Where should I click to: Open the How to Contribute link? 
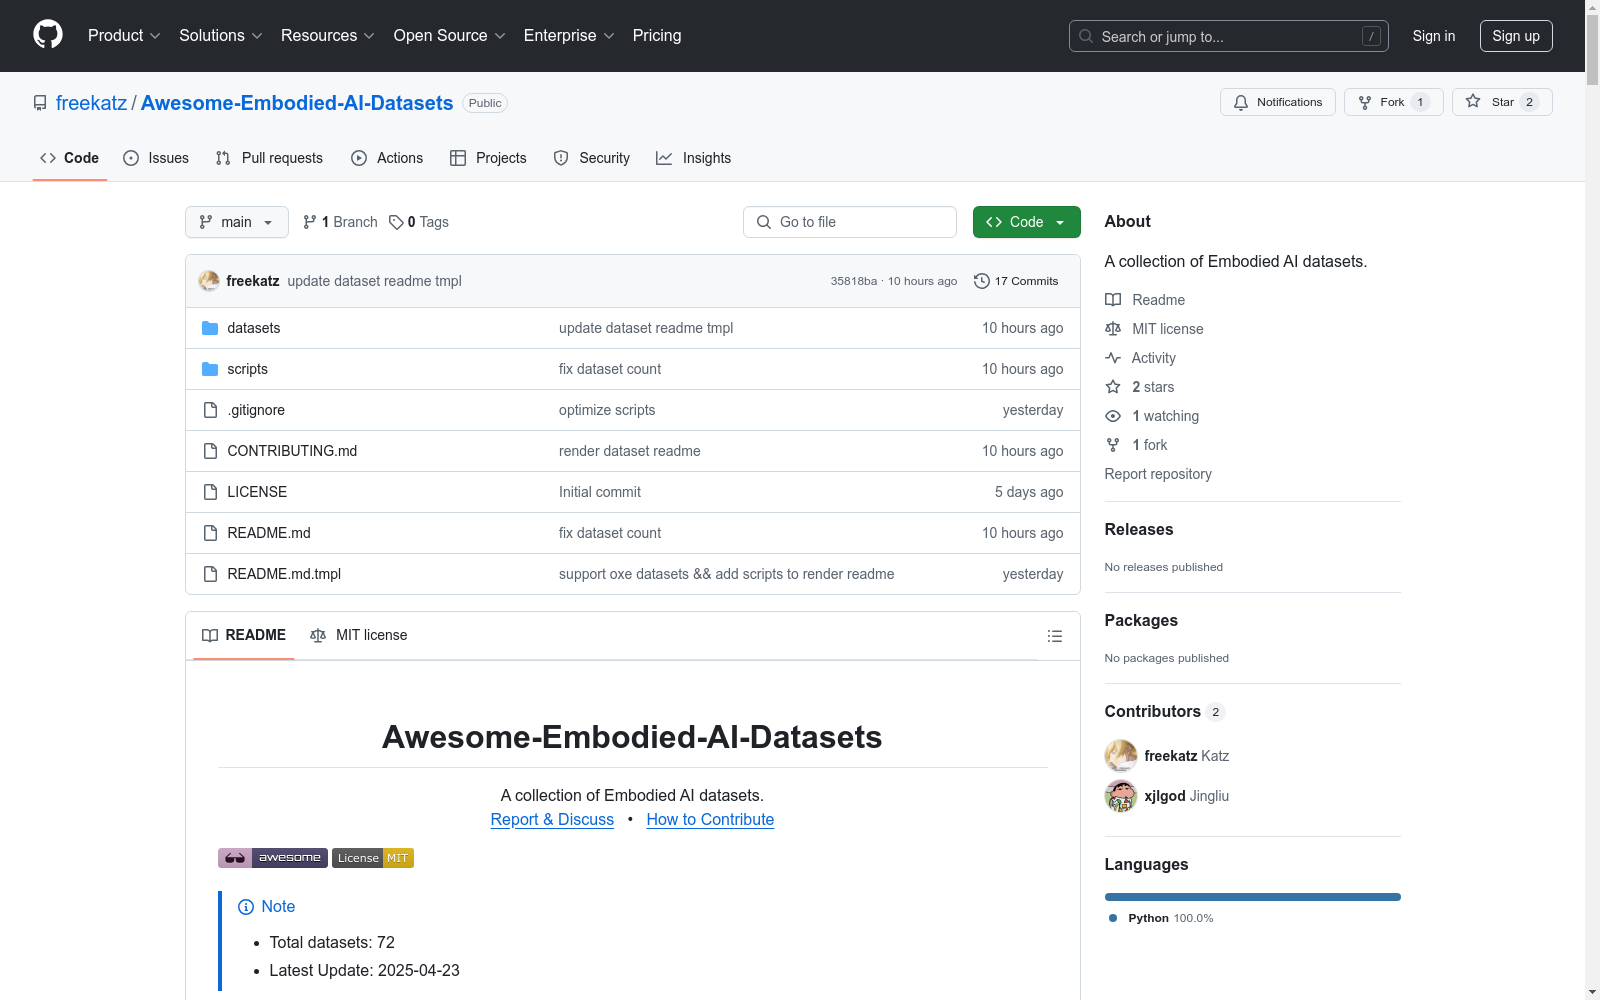point(710,820)
